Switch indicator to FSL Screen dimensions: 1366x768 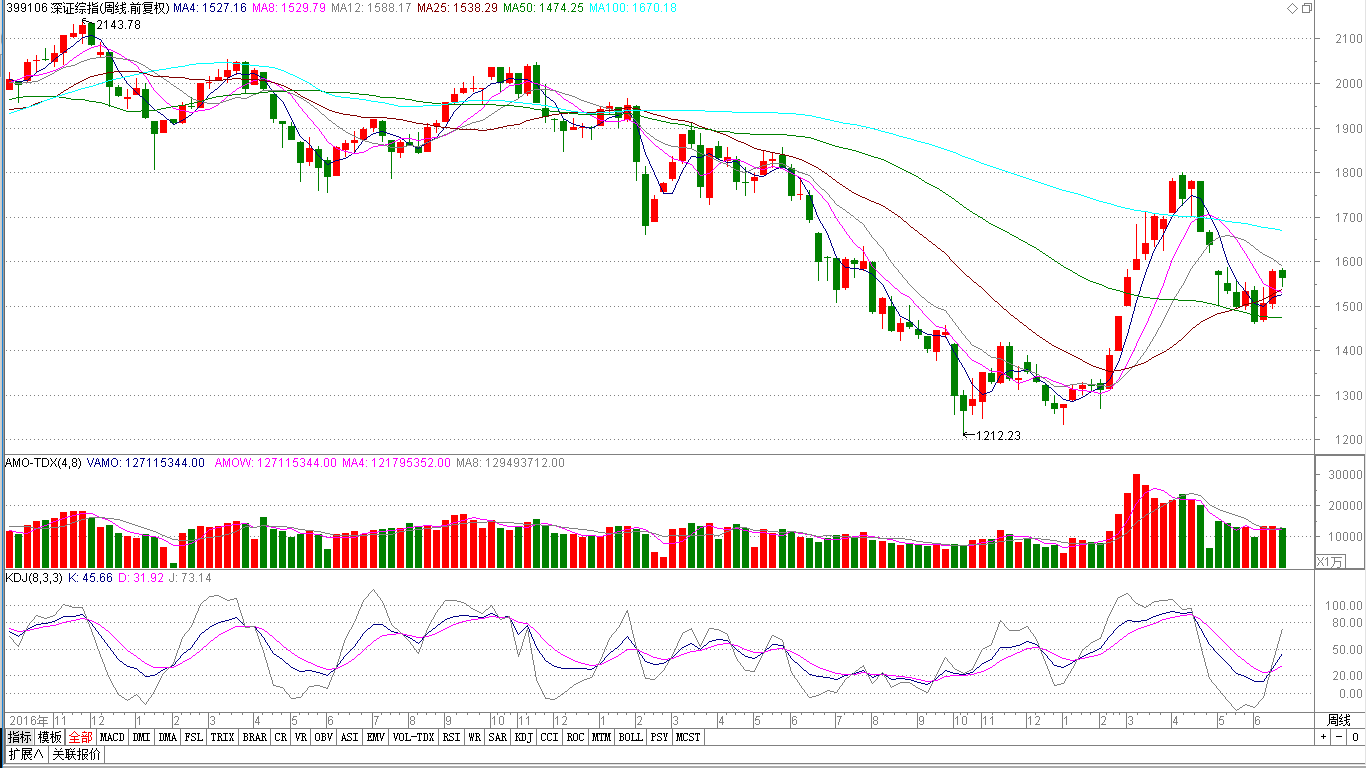click(x=193, y=737)
